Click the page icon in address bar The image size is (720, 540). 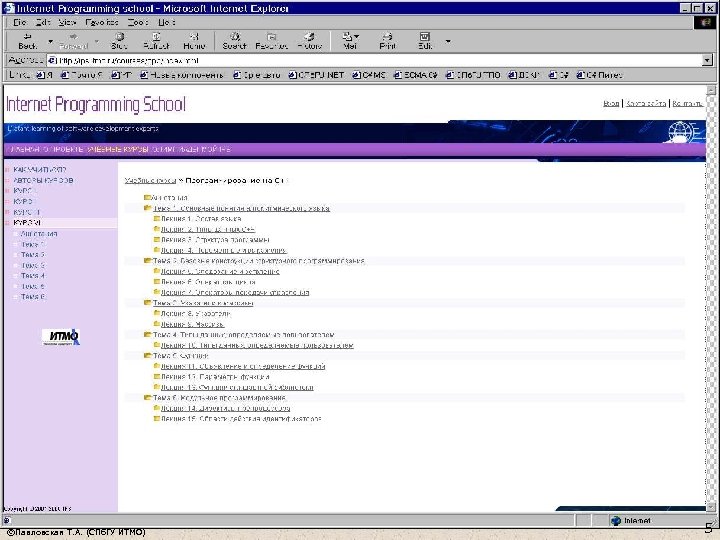click(52, 60)
